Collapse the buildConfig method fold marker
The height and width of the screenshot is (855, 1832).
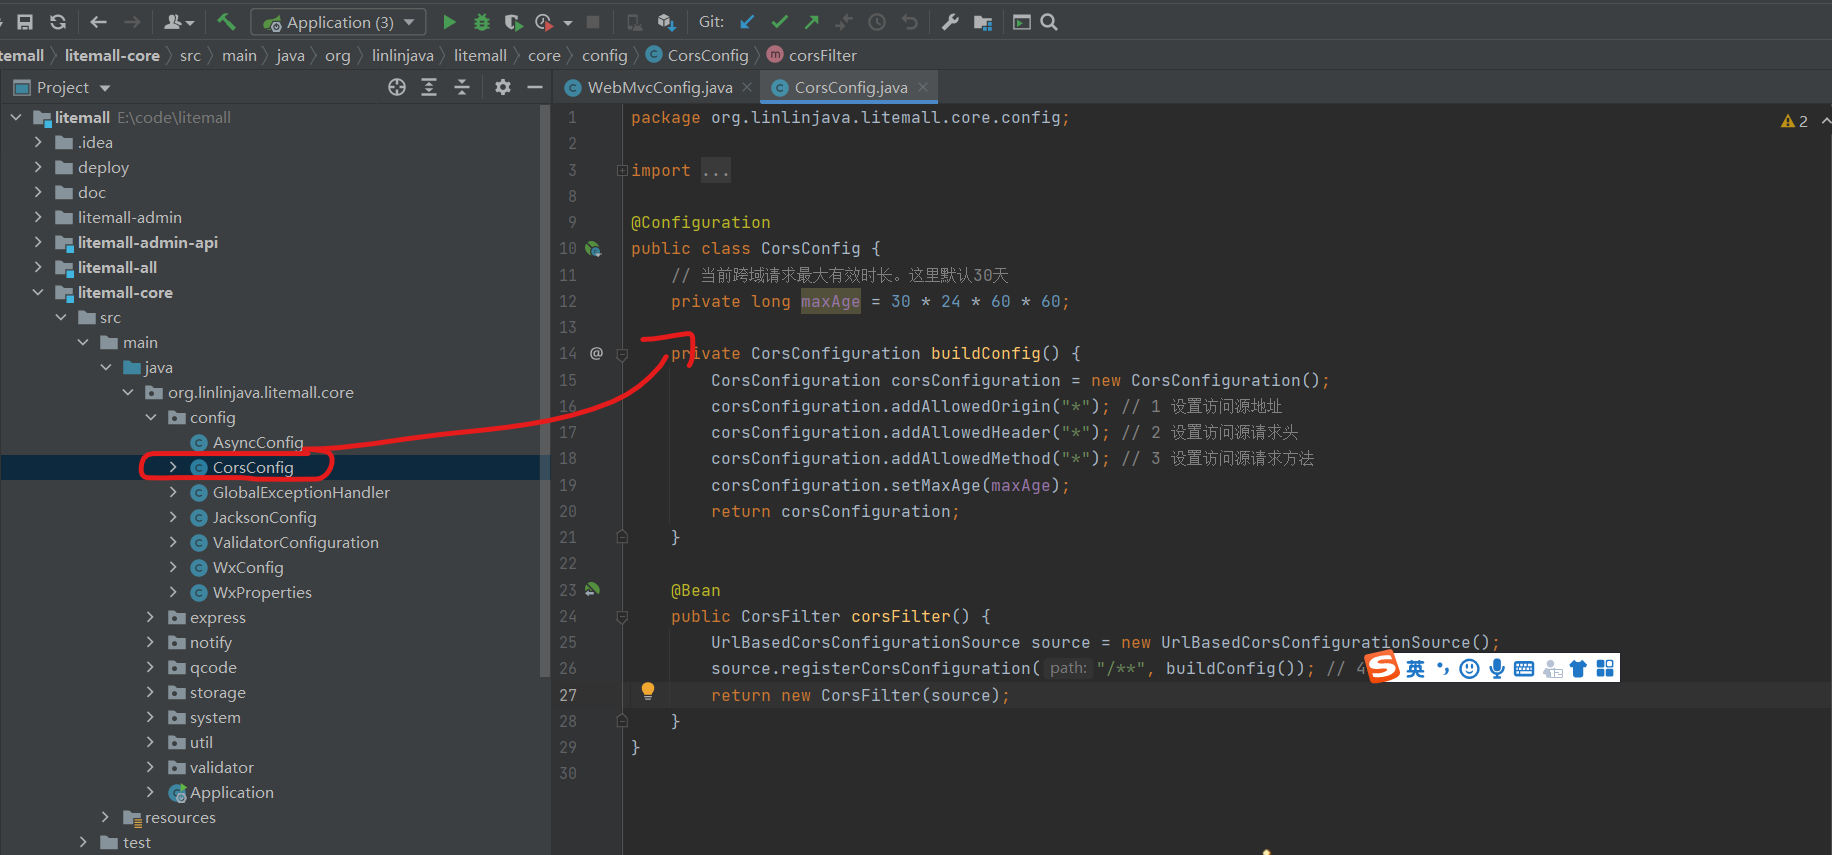(x=622, y=354)
